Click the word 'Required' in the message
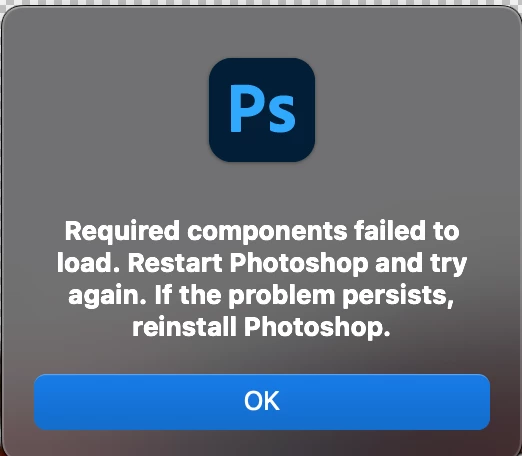 (122, 232)
